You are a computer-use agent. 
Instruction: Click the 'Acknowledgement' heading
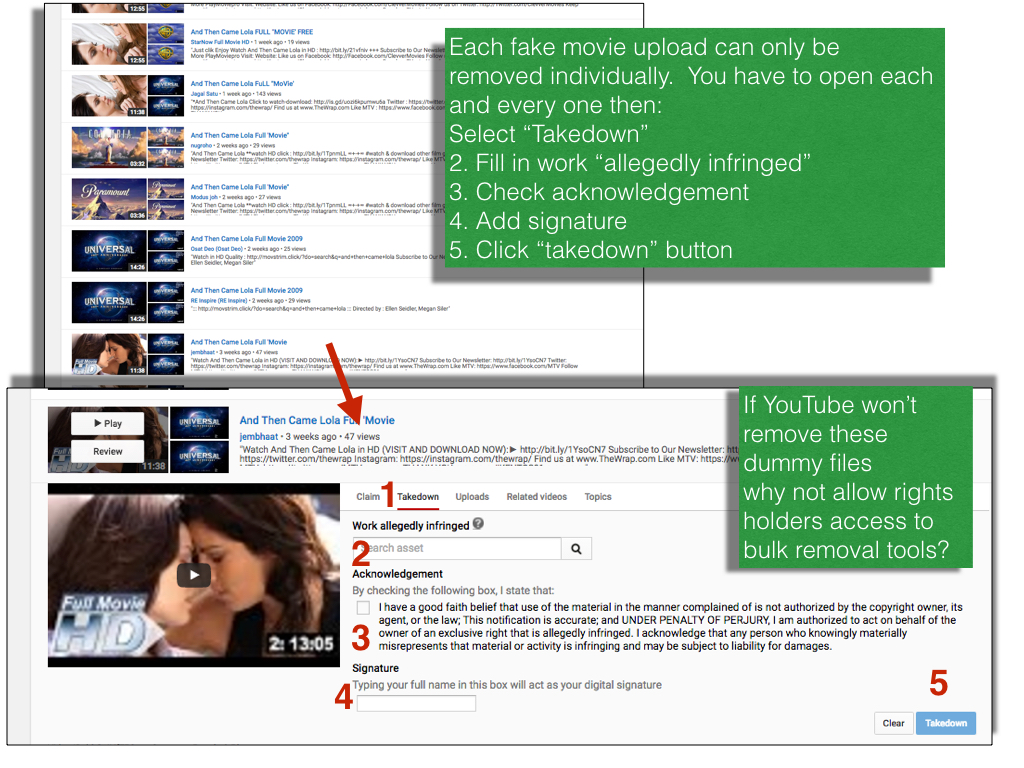(x=397, y=574)
